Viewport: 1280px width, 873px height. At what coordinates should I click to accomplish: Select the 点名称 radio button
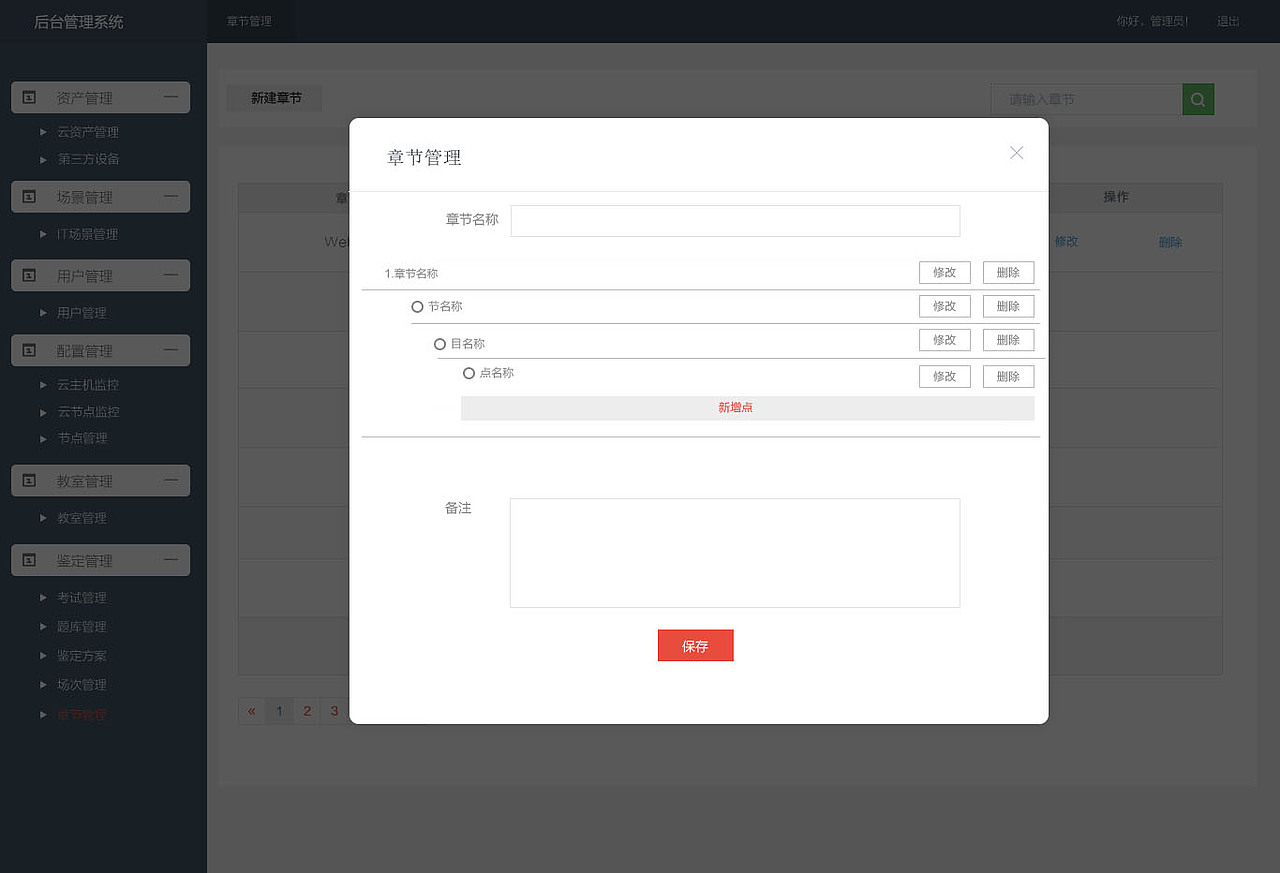pyautogui.click(x=468, y=373)
